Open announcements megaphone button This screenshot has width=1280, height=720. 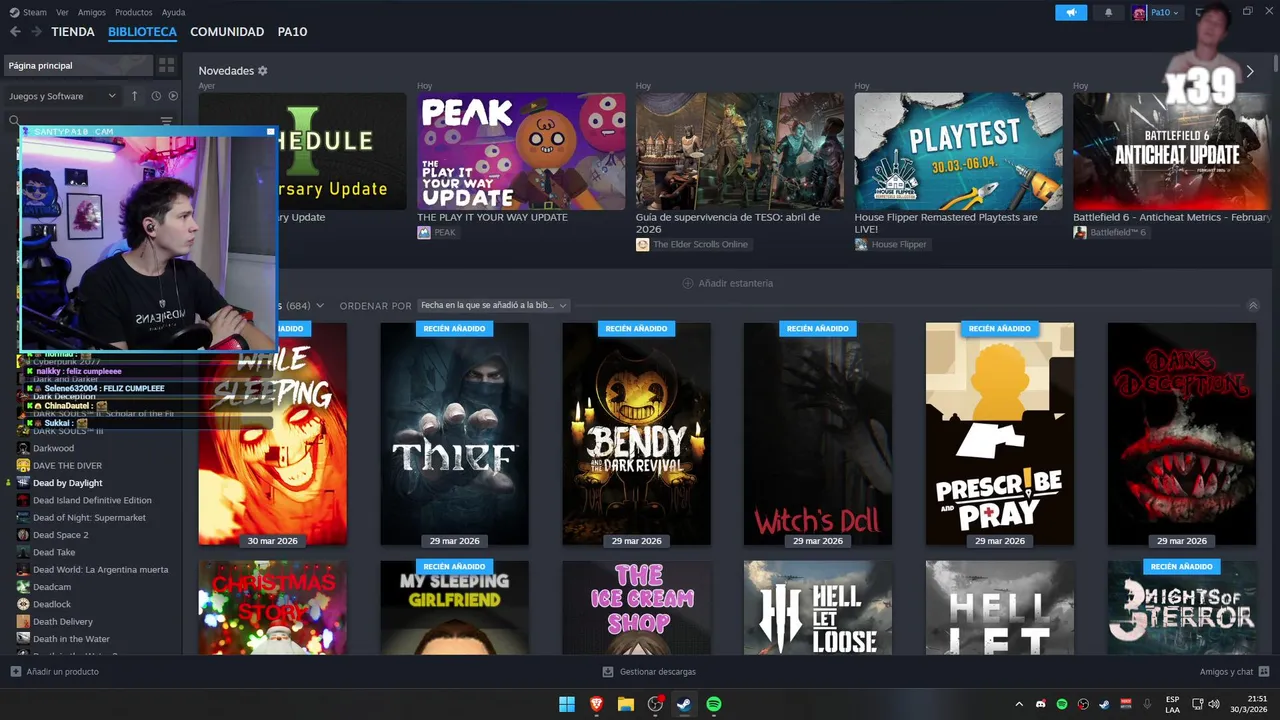[x=1071, y=12]
